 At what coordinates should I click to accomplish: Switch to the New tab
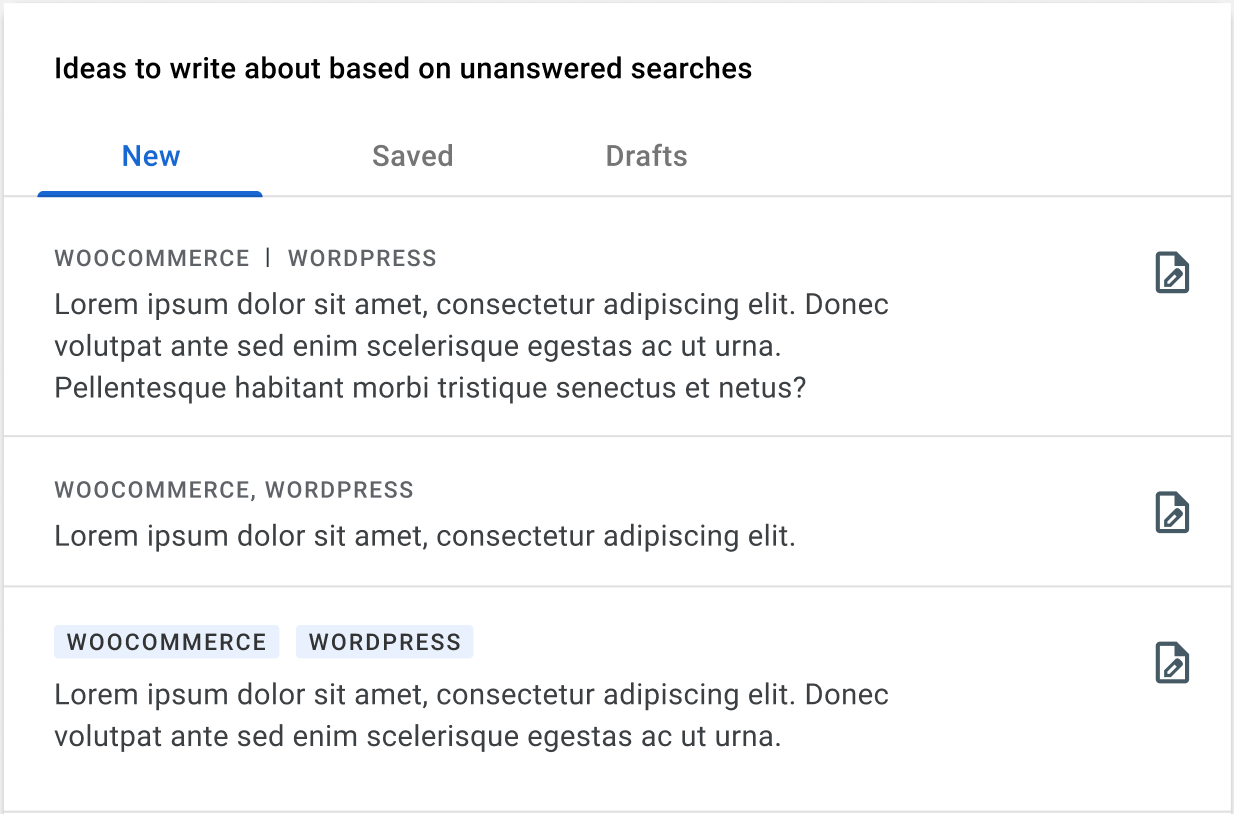point(151,156)
